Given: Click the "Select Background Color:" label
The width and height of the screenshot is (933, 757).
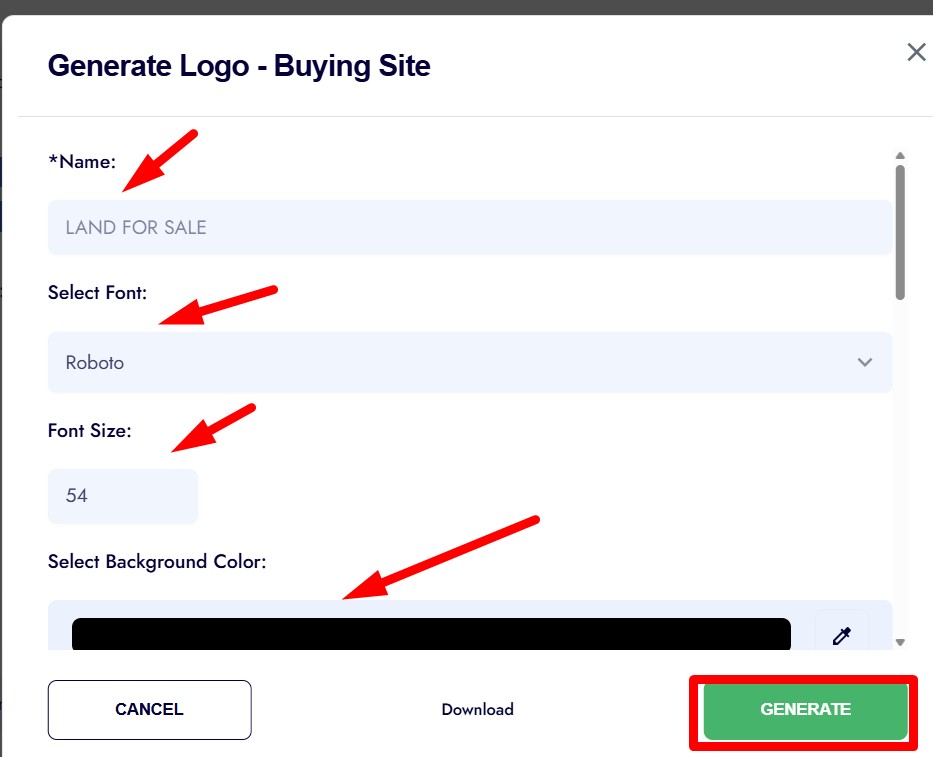Looking at the screenshot, I should 157,561.
